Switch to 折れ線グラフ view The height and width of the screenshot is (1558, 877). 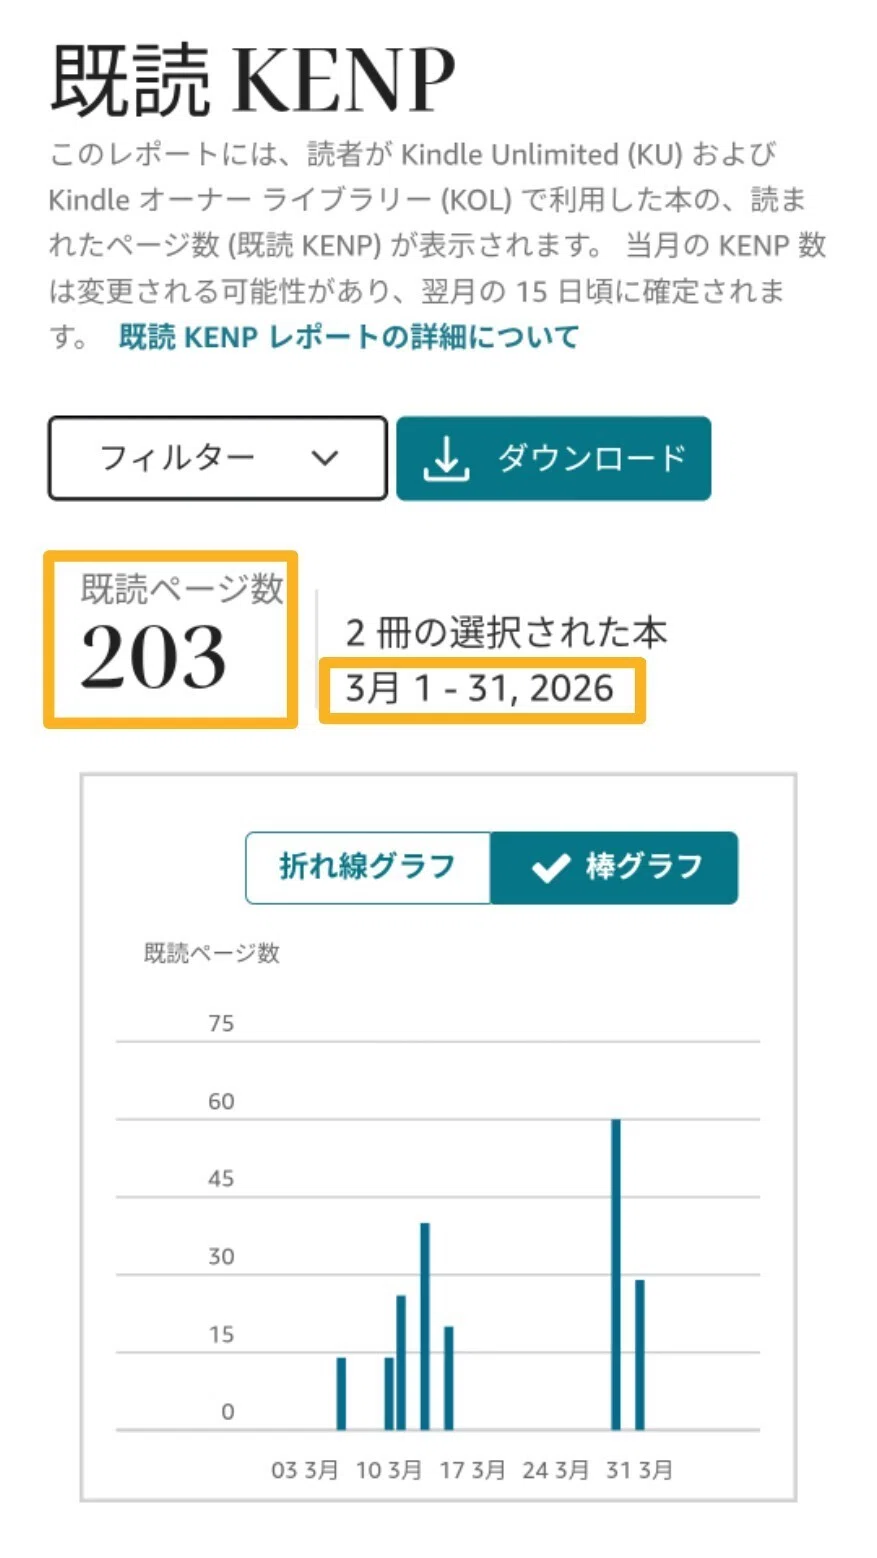(368, 867)
